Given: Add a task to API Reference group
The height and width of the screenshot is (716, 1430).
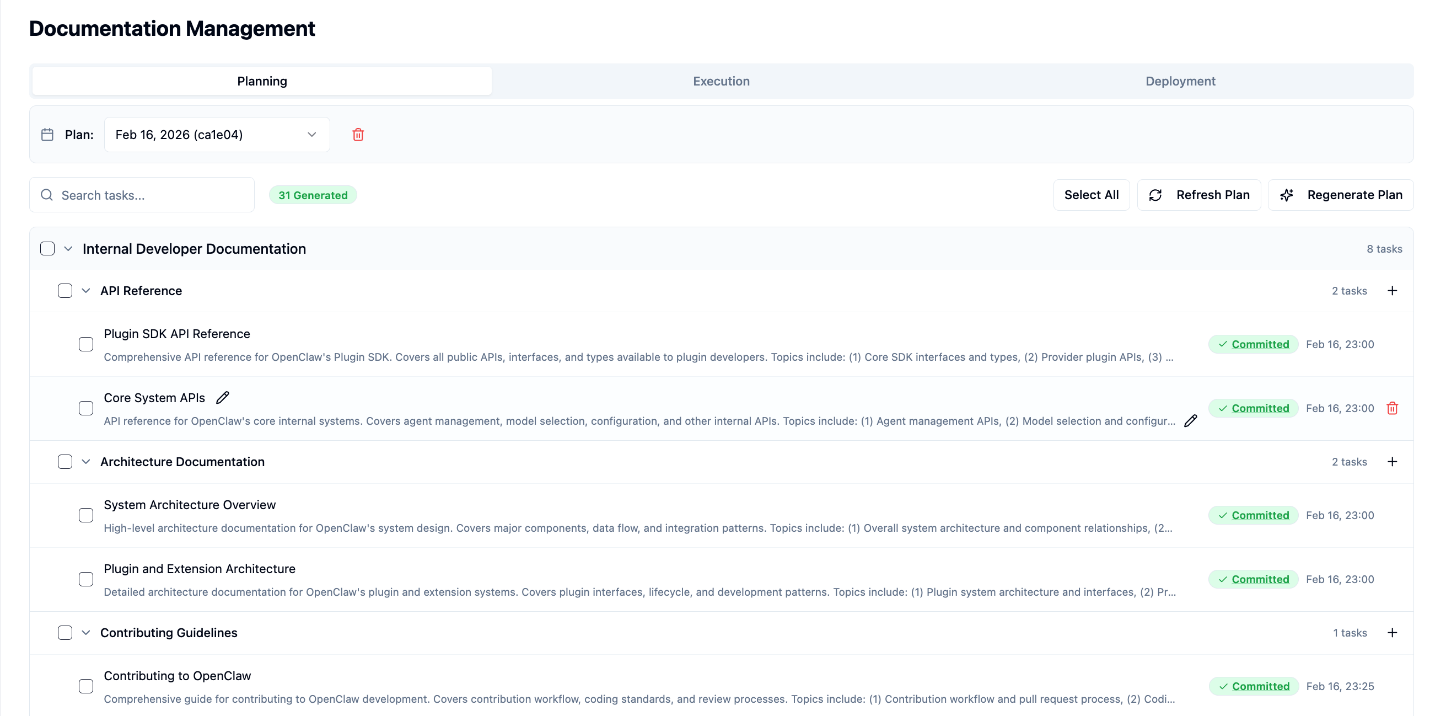Looking at the screenshot, I should 1392,291.
